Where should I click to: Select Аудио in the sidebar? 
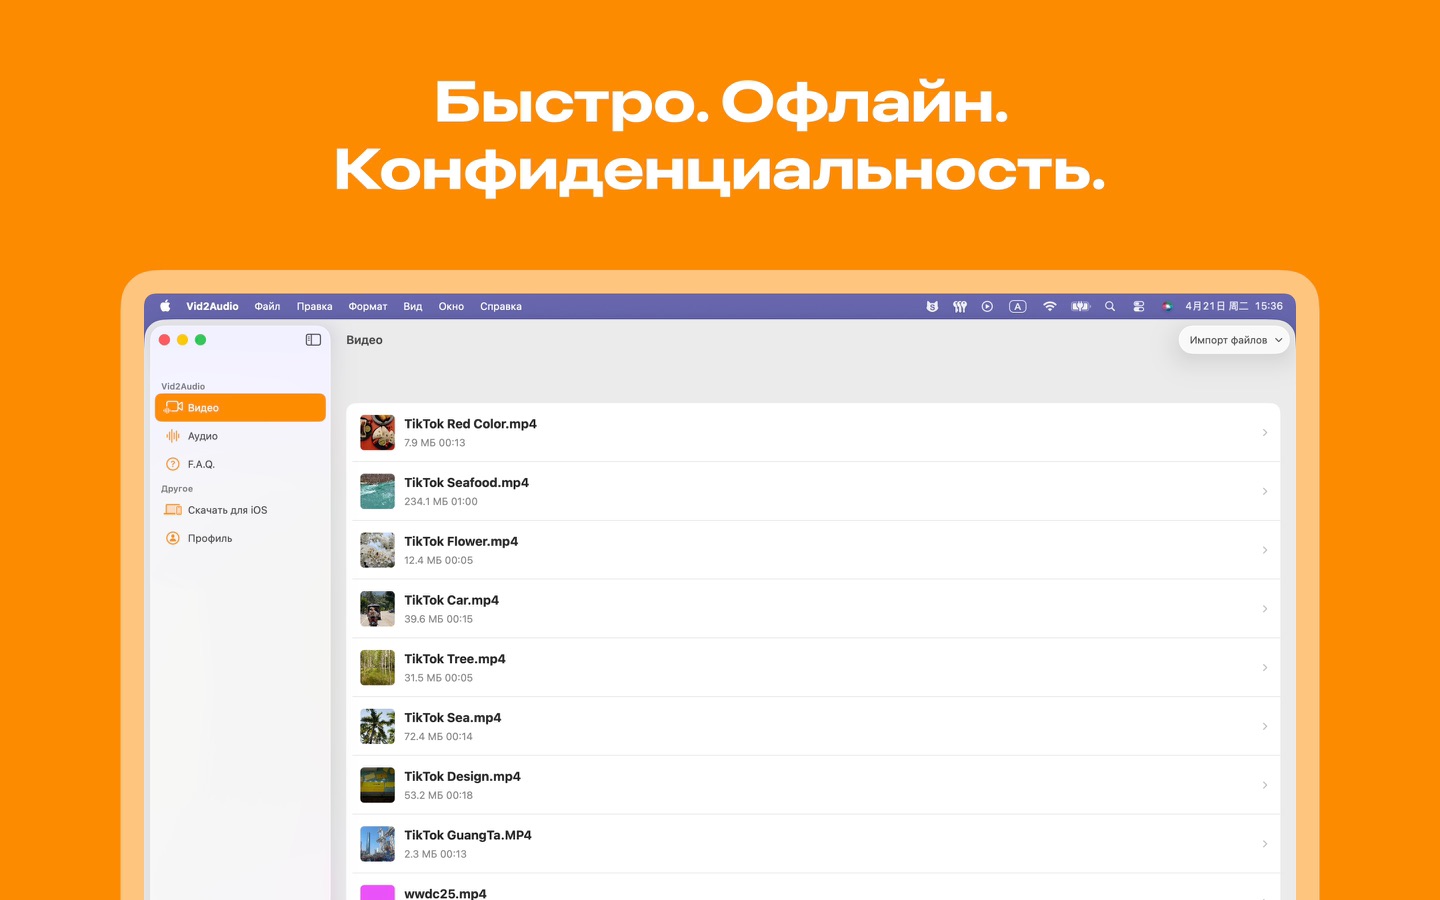coord(240,436)
